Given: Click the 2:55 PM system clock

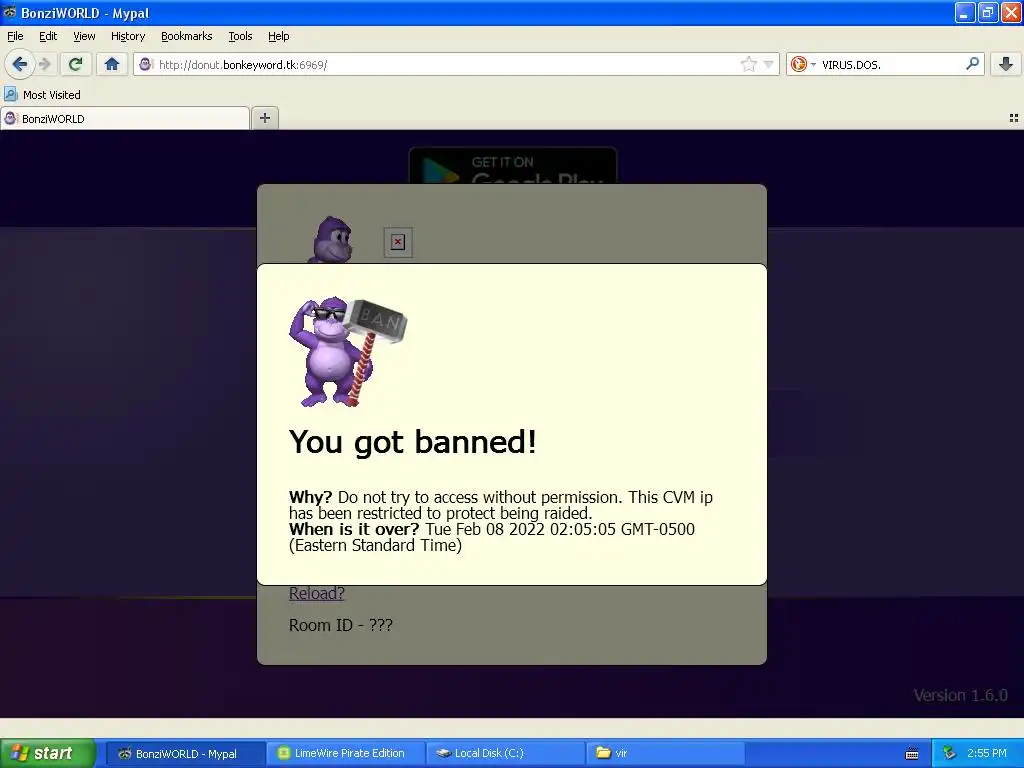Looking at the screenshot, I should 987,753.
